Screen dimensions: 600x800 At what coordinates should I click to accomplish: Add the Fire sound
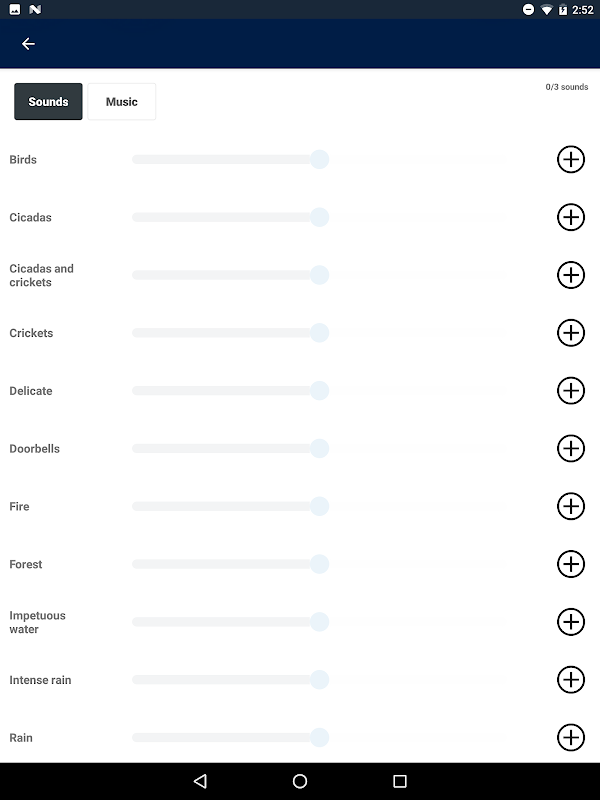(x=570, y=507)
